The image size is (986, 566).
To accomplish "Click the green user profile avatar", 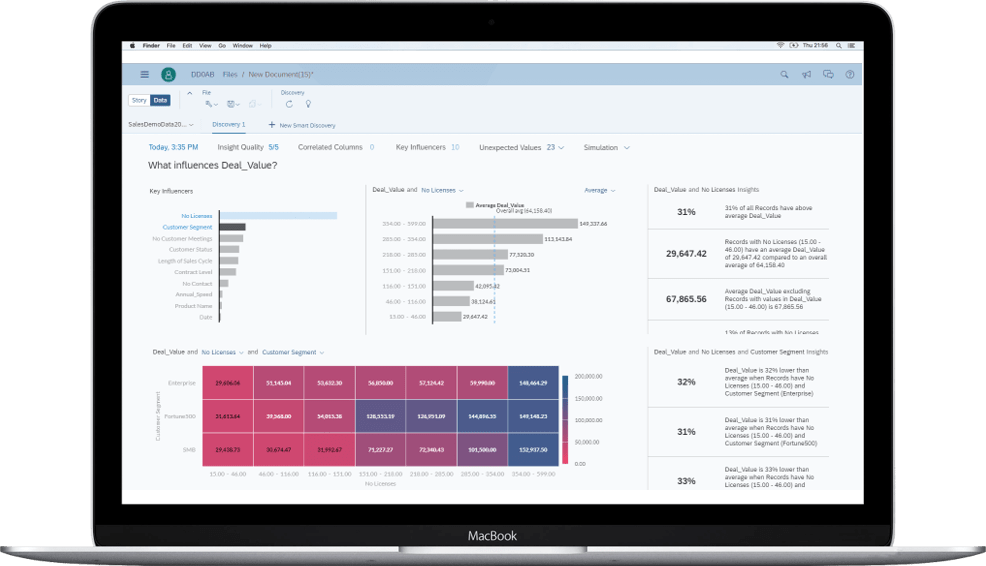I will coord(168,74).
